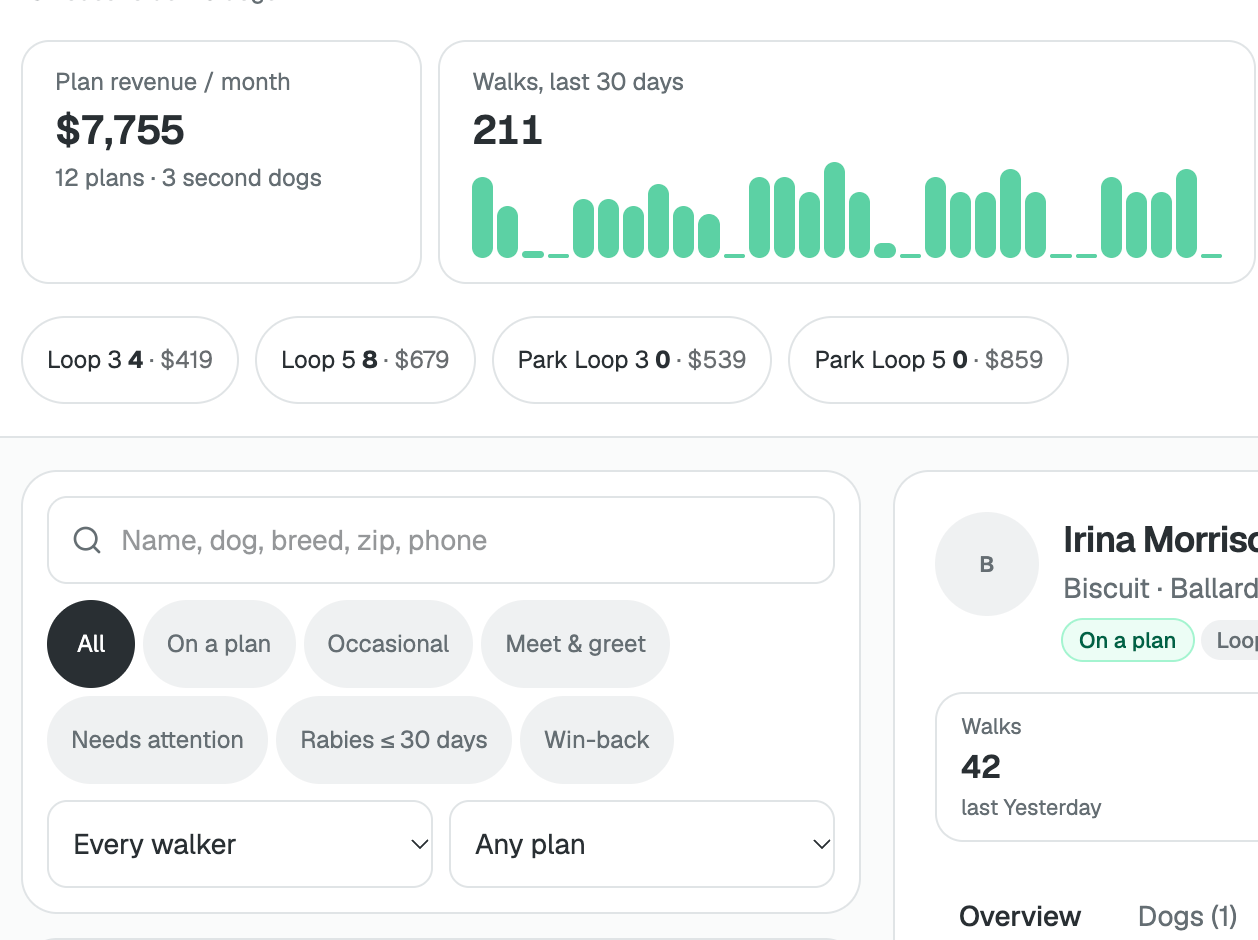The width and height of the screenshot is (1258, 940).
Task: Select the Meet & greet filter
Action: [x=575, y=644]
